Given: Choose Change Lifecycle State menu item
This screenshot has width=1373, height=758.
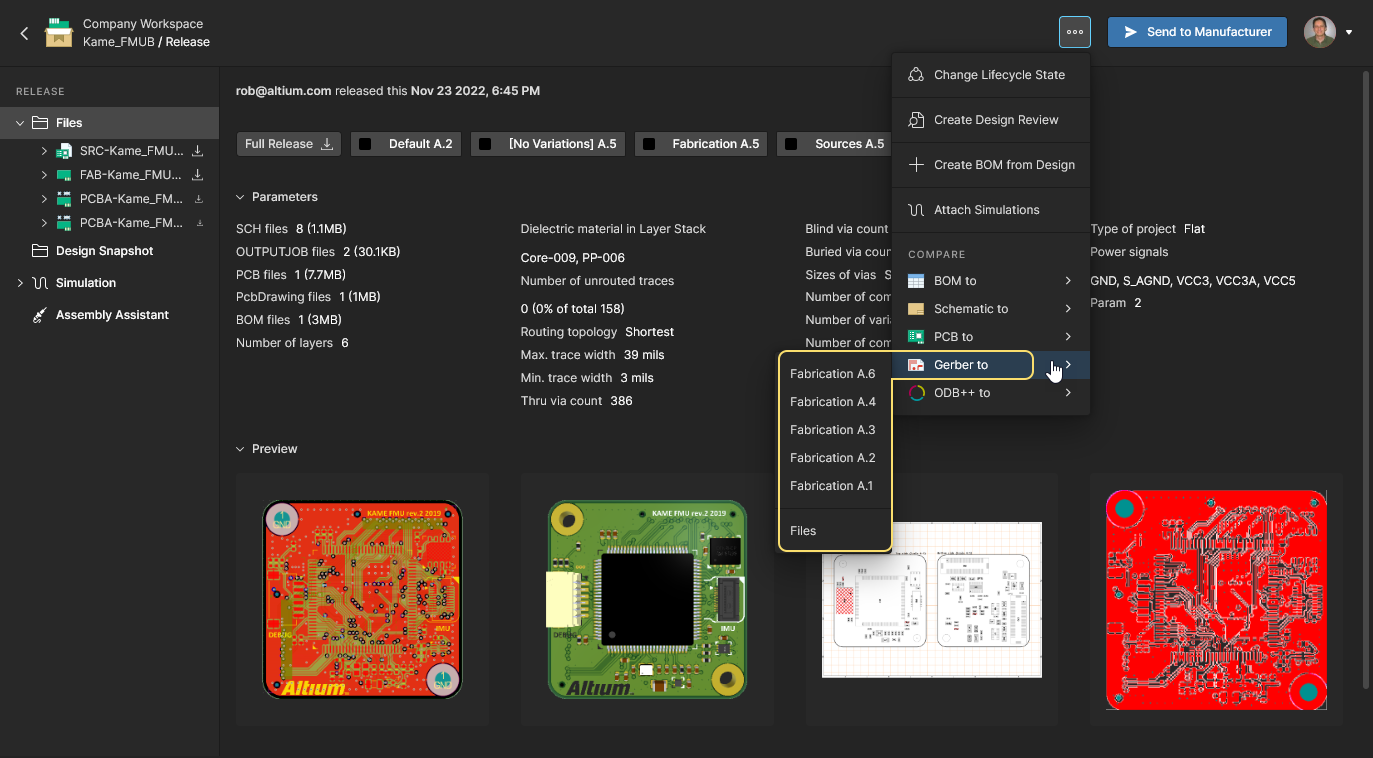Looking at the screenshot, I should pyautogui.click(x=991, y=75).
